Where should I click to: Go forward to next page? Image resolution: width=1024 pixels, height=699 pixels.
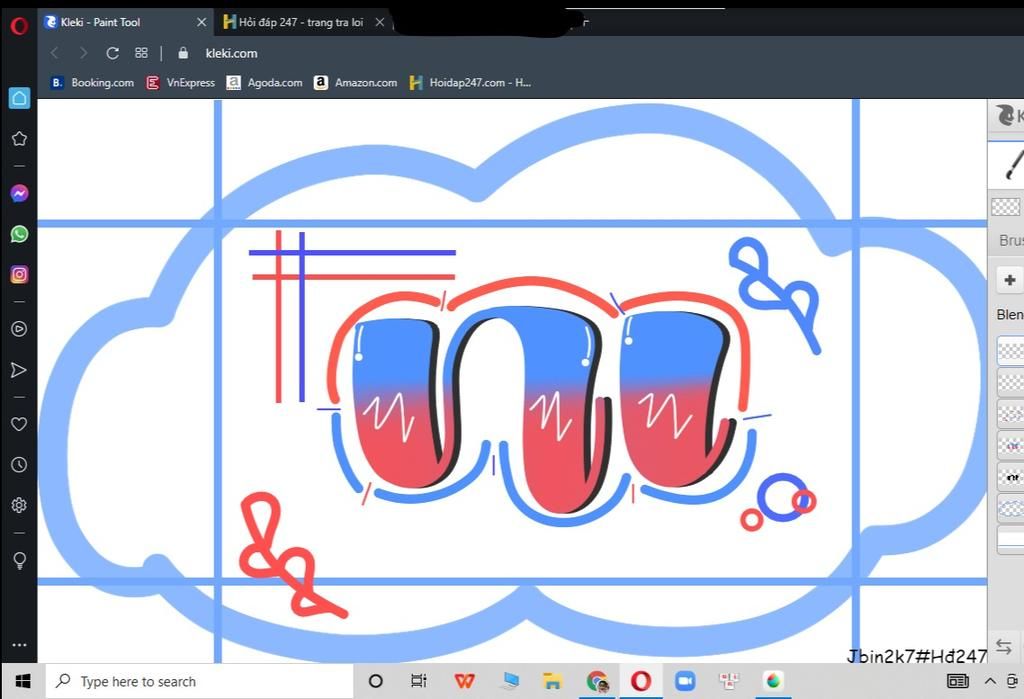pyautogui.click(x=83, y=53)
